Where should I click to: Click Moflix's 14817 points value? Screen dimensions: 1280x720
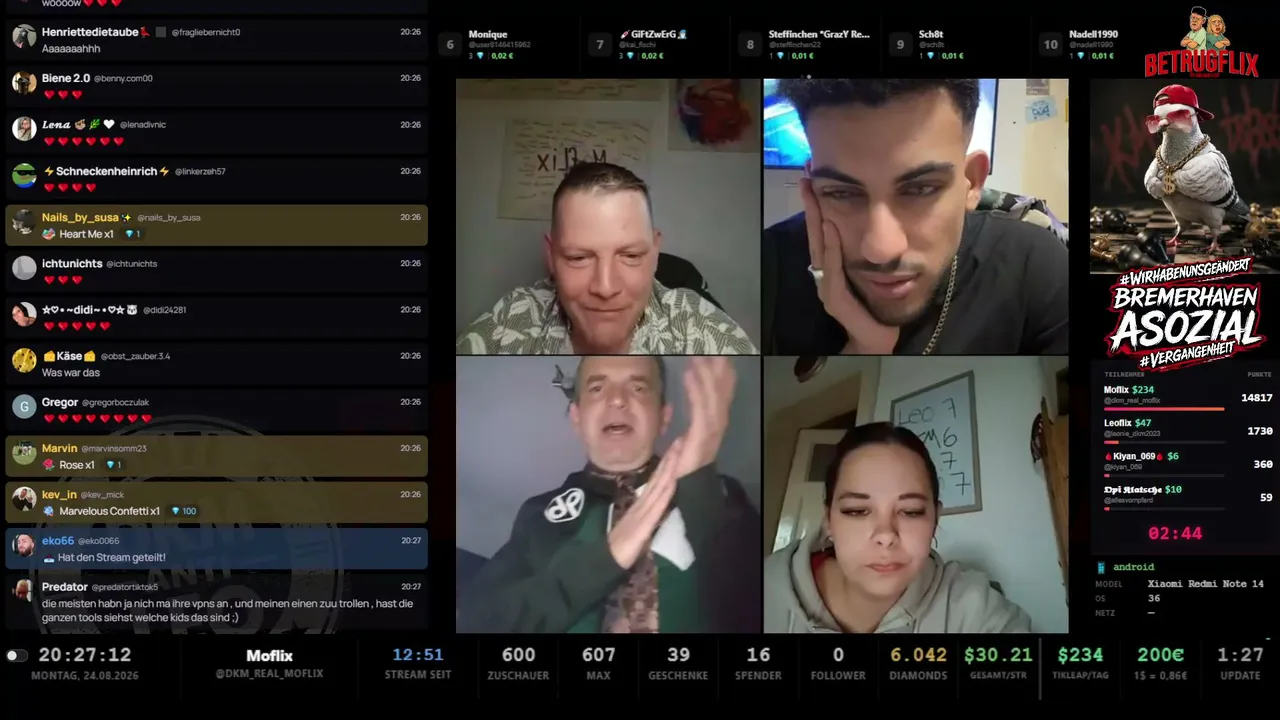[x=1256, y=398]
